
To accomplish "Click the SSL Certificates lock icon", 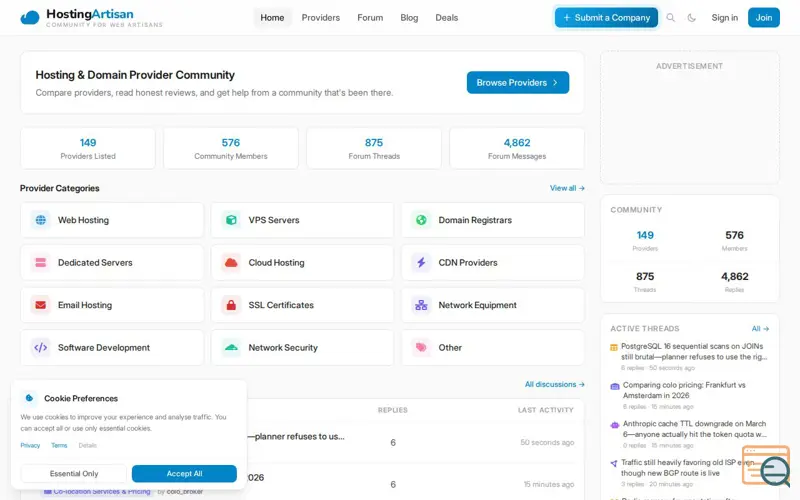I will coord(231,305).
